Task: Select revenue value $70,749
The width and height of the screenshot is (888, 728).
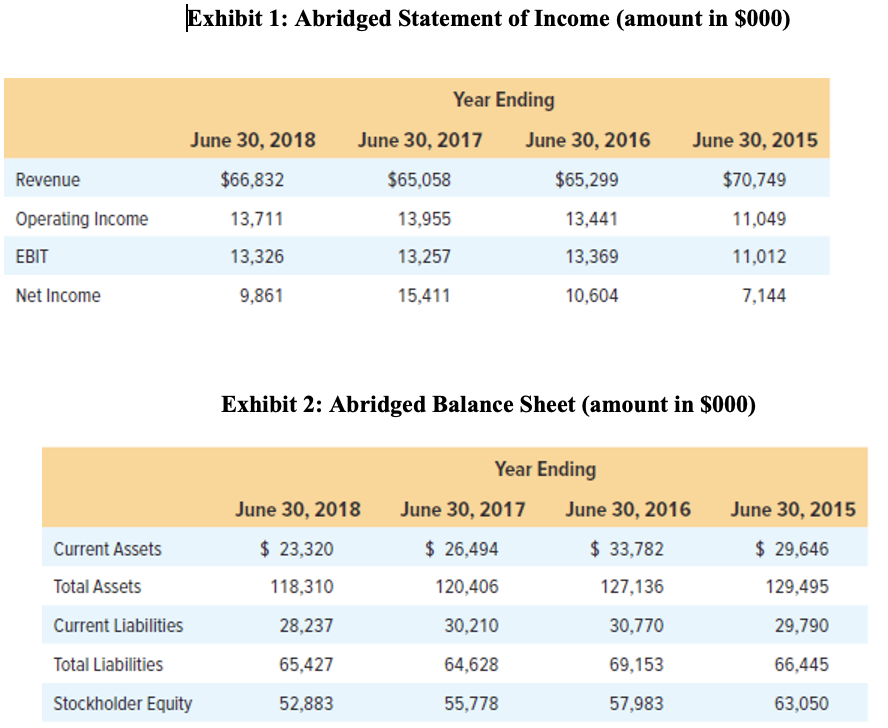Action: [754, 180]
